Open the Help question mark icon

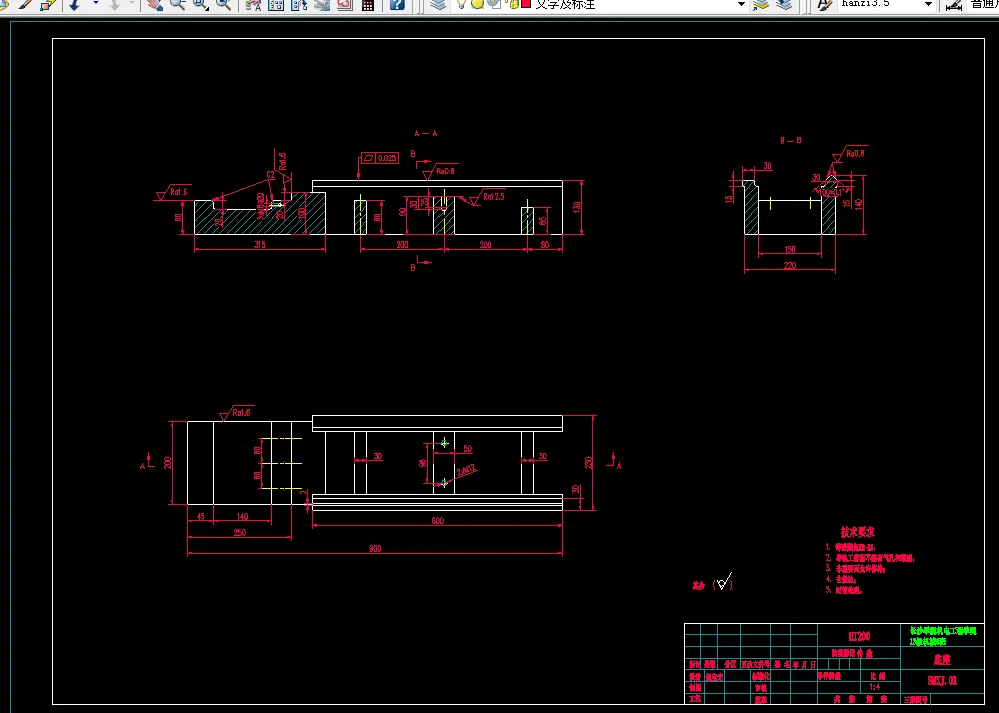click(x=397, y=4)
